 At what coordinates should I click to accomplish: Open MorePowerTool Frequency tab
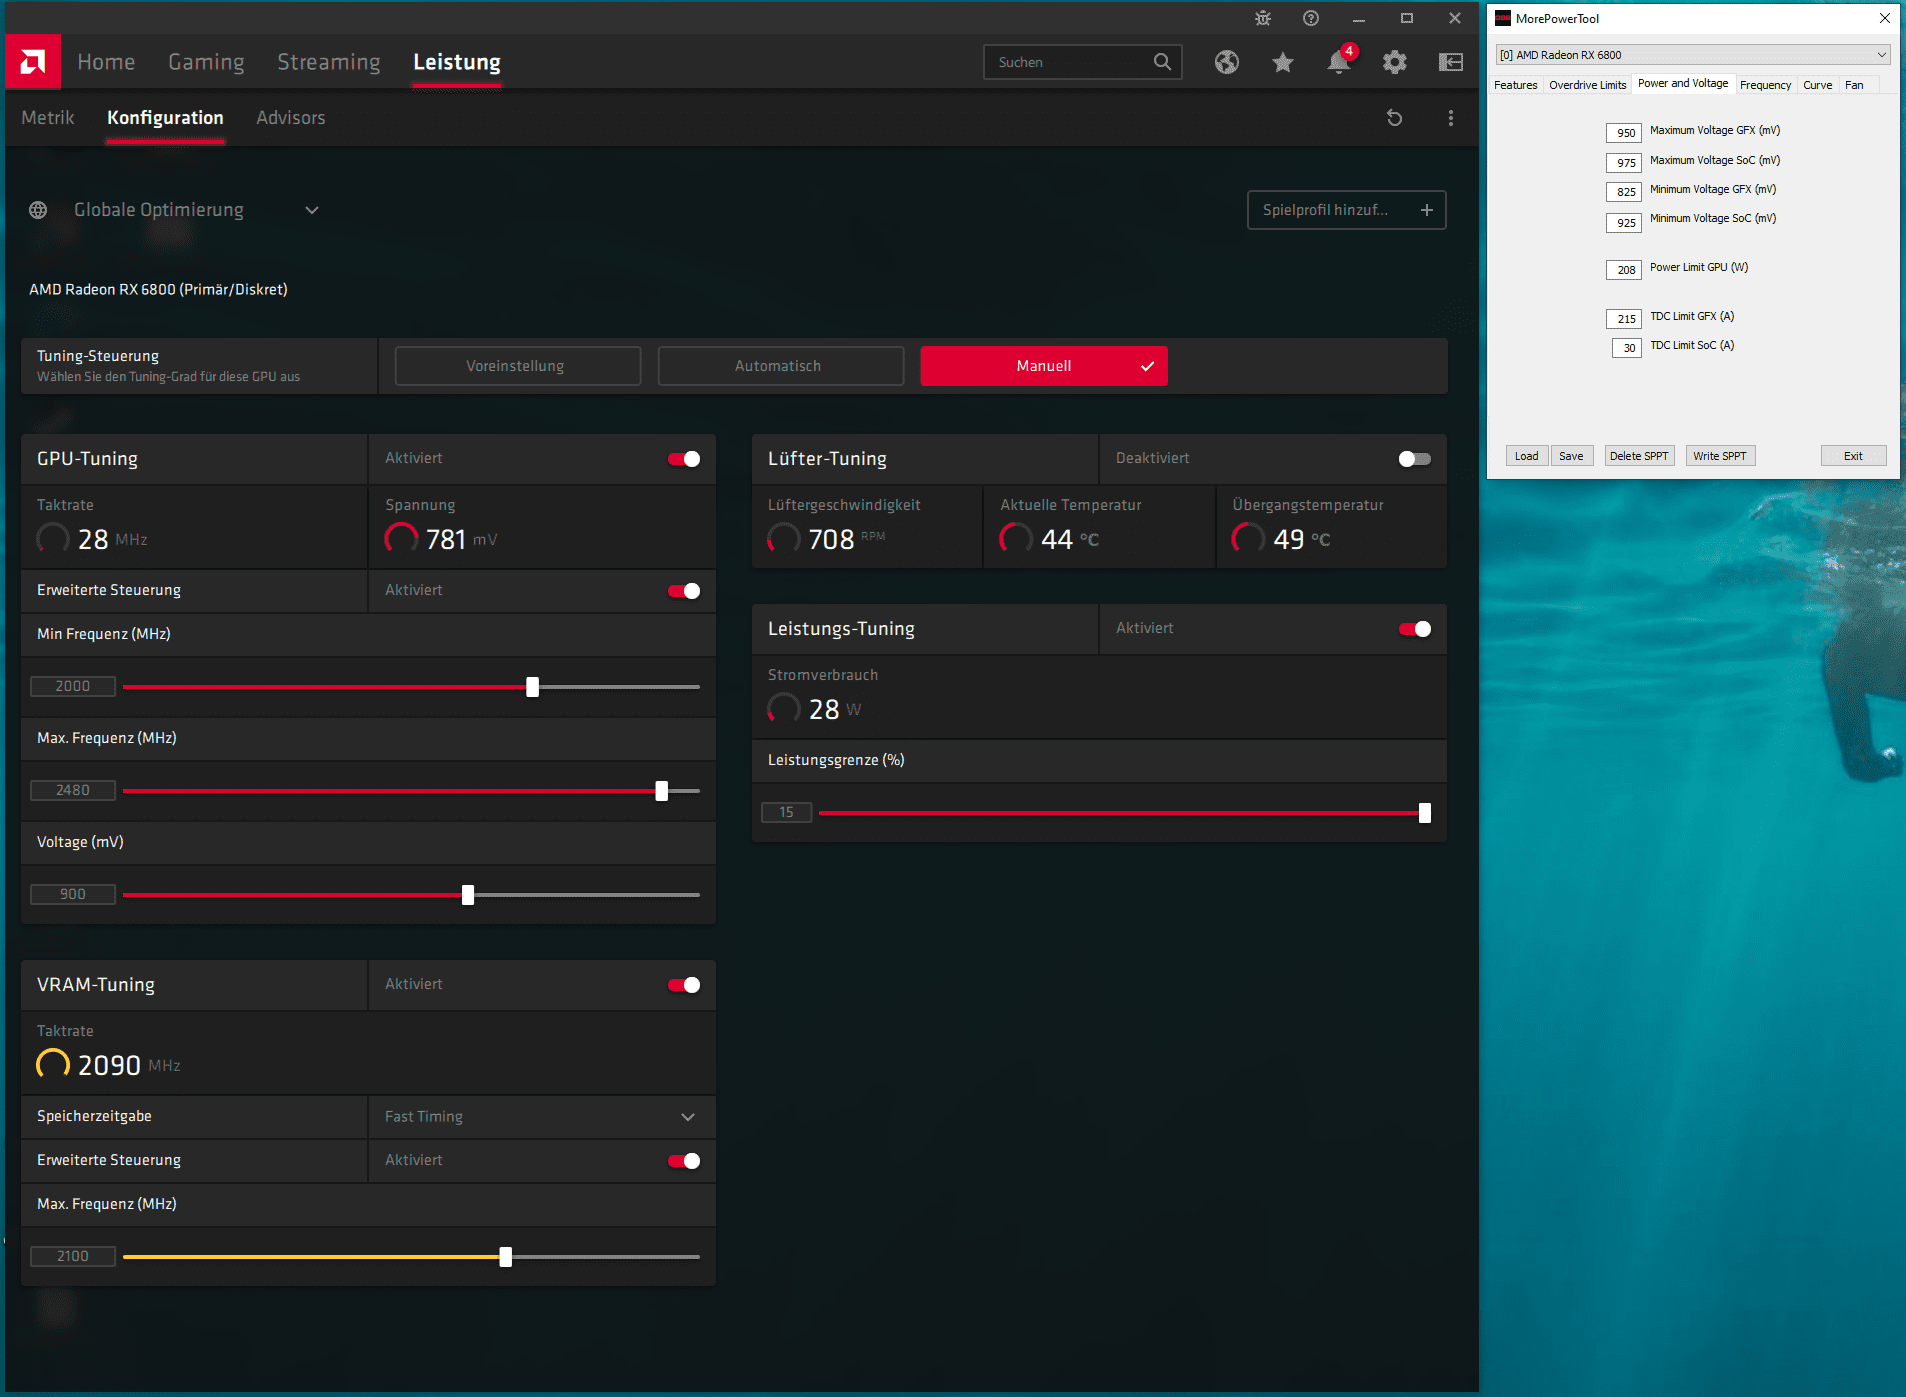1766,85
